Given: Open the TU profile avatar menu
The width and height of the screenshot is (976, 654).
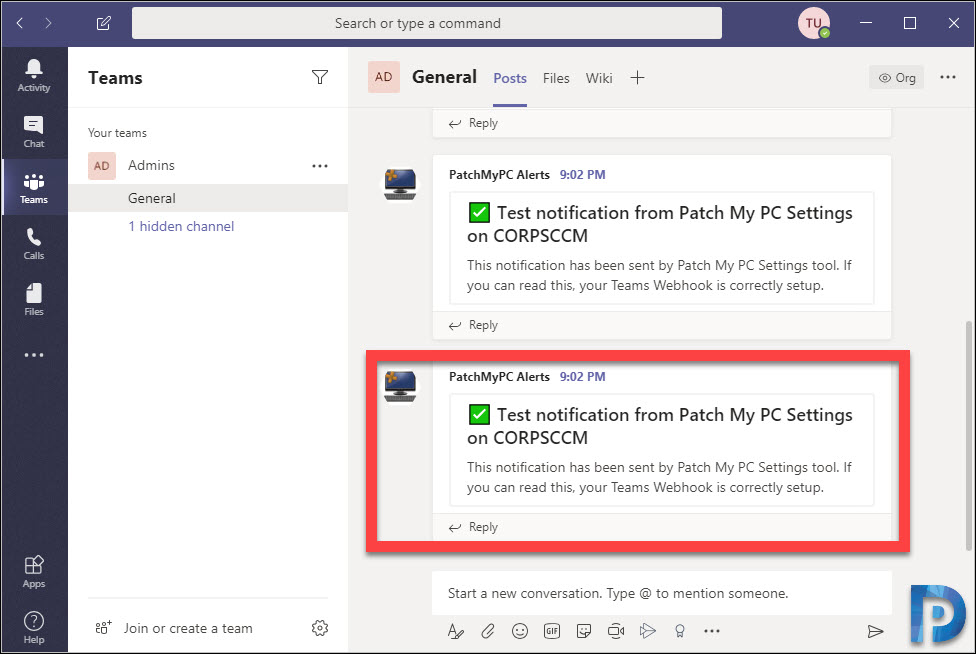Looking at the screenshot, I should pyautogui.click(x=814, y=24).
